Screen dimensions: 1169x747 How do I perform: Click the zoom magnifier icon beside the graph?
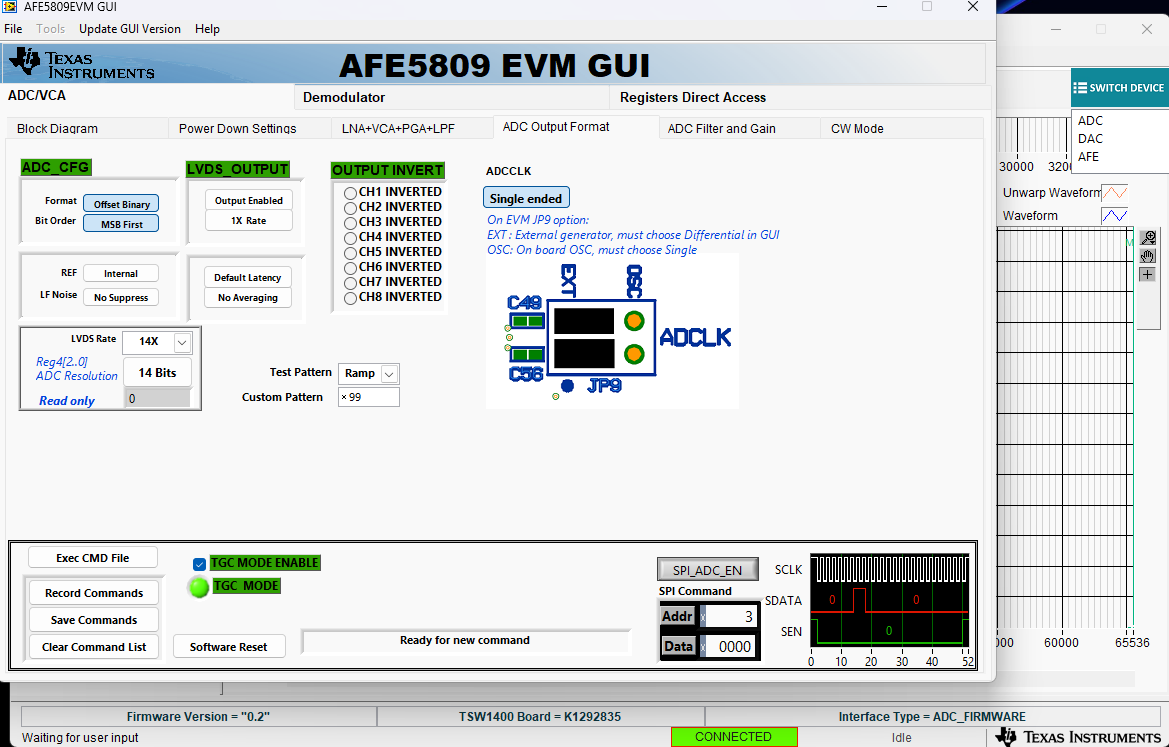click(x=1147, y=238)
